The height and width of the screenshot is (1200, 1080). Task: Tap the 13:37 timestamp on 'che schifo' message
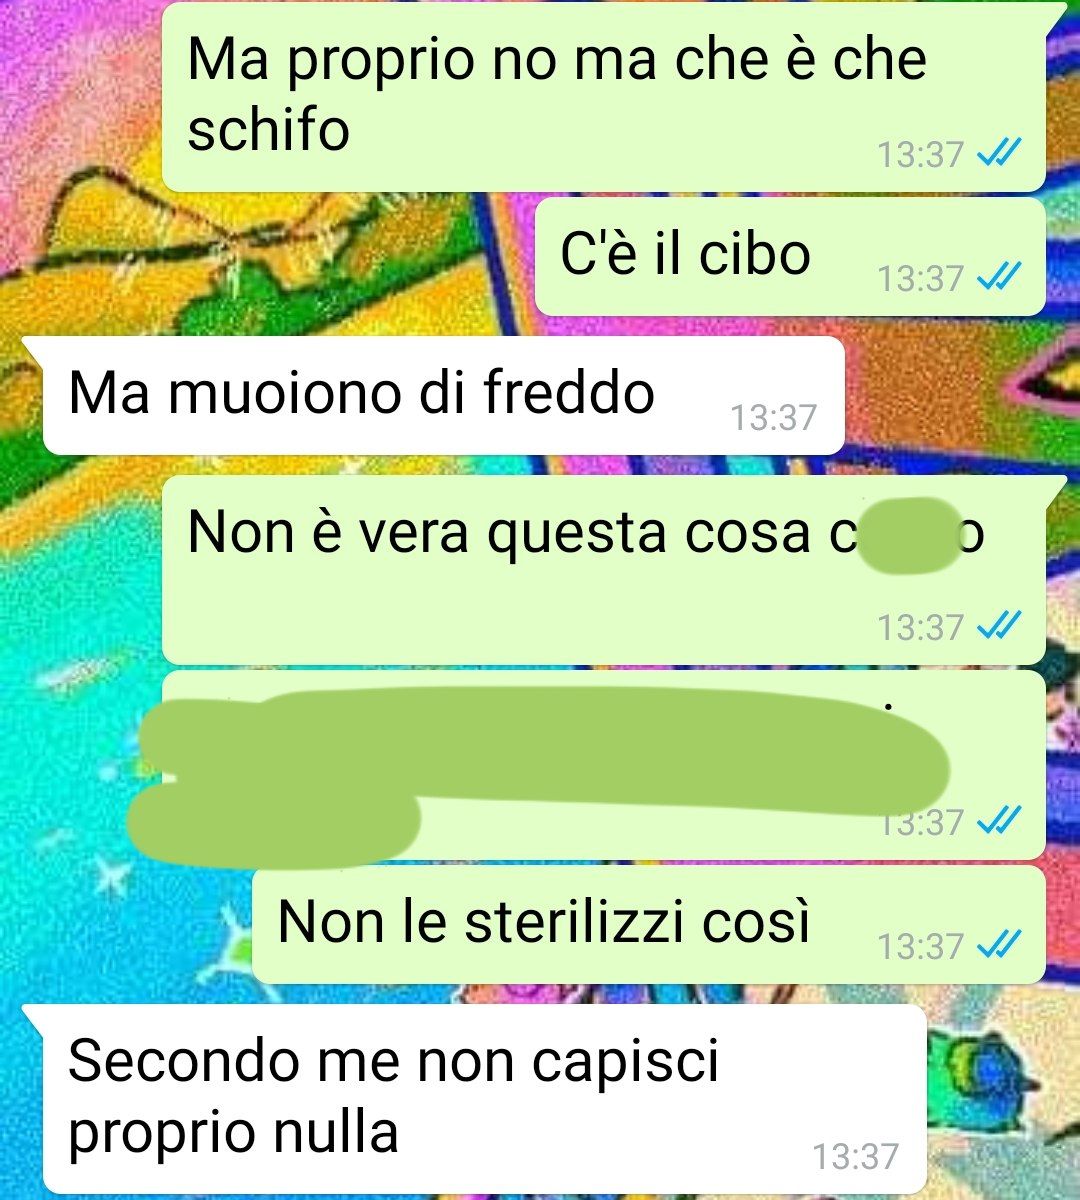(x=920, y=155)
